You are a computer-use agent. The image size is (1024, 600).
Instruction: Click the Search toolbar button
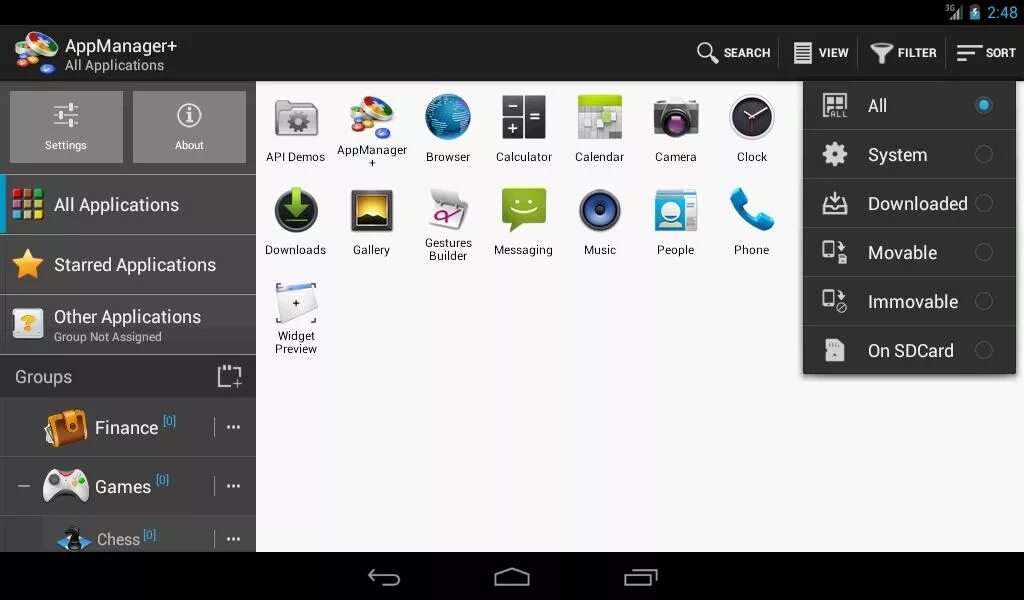coord(733,53)
